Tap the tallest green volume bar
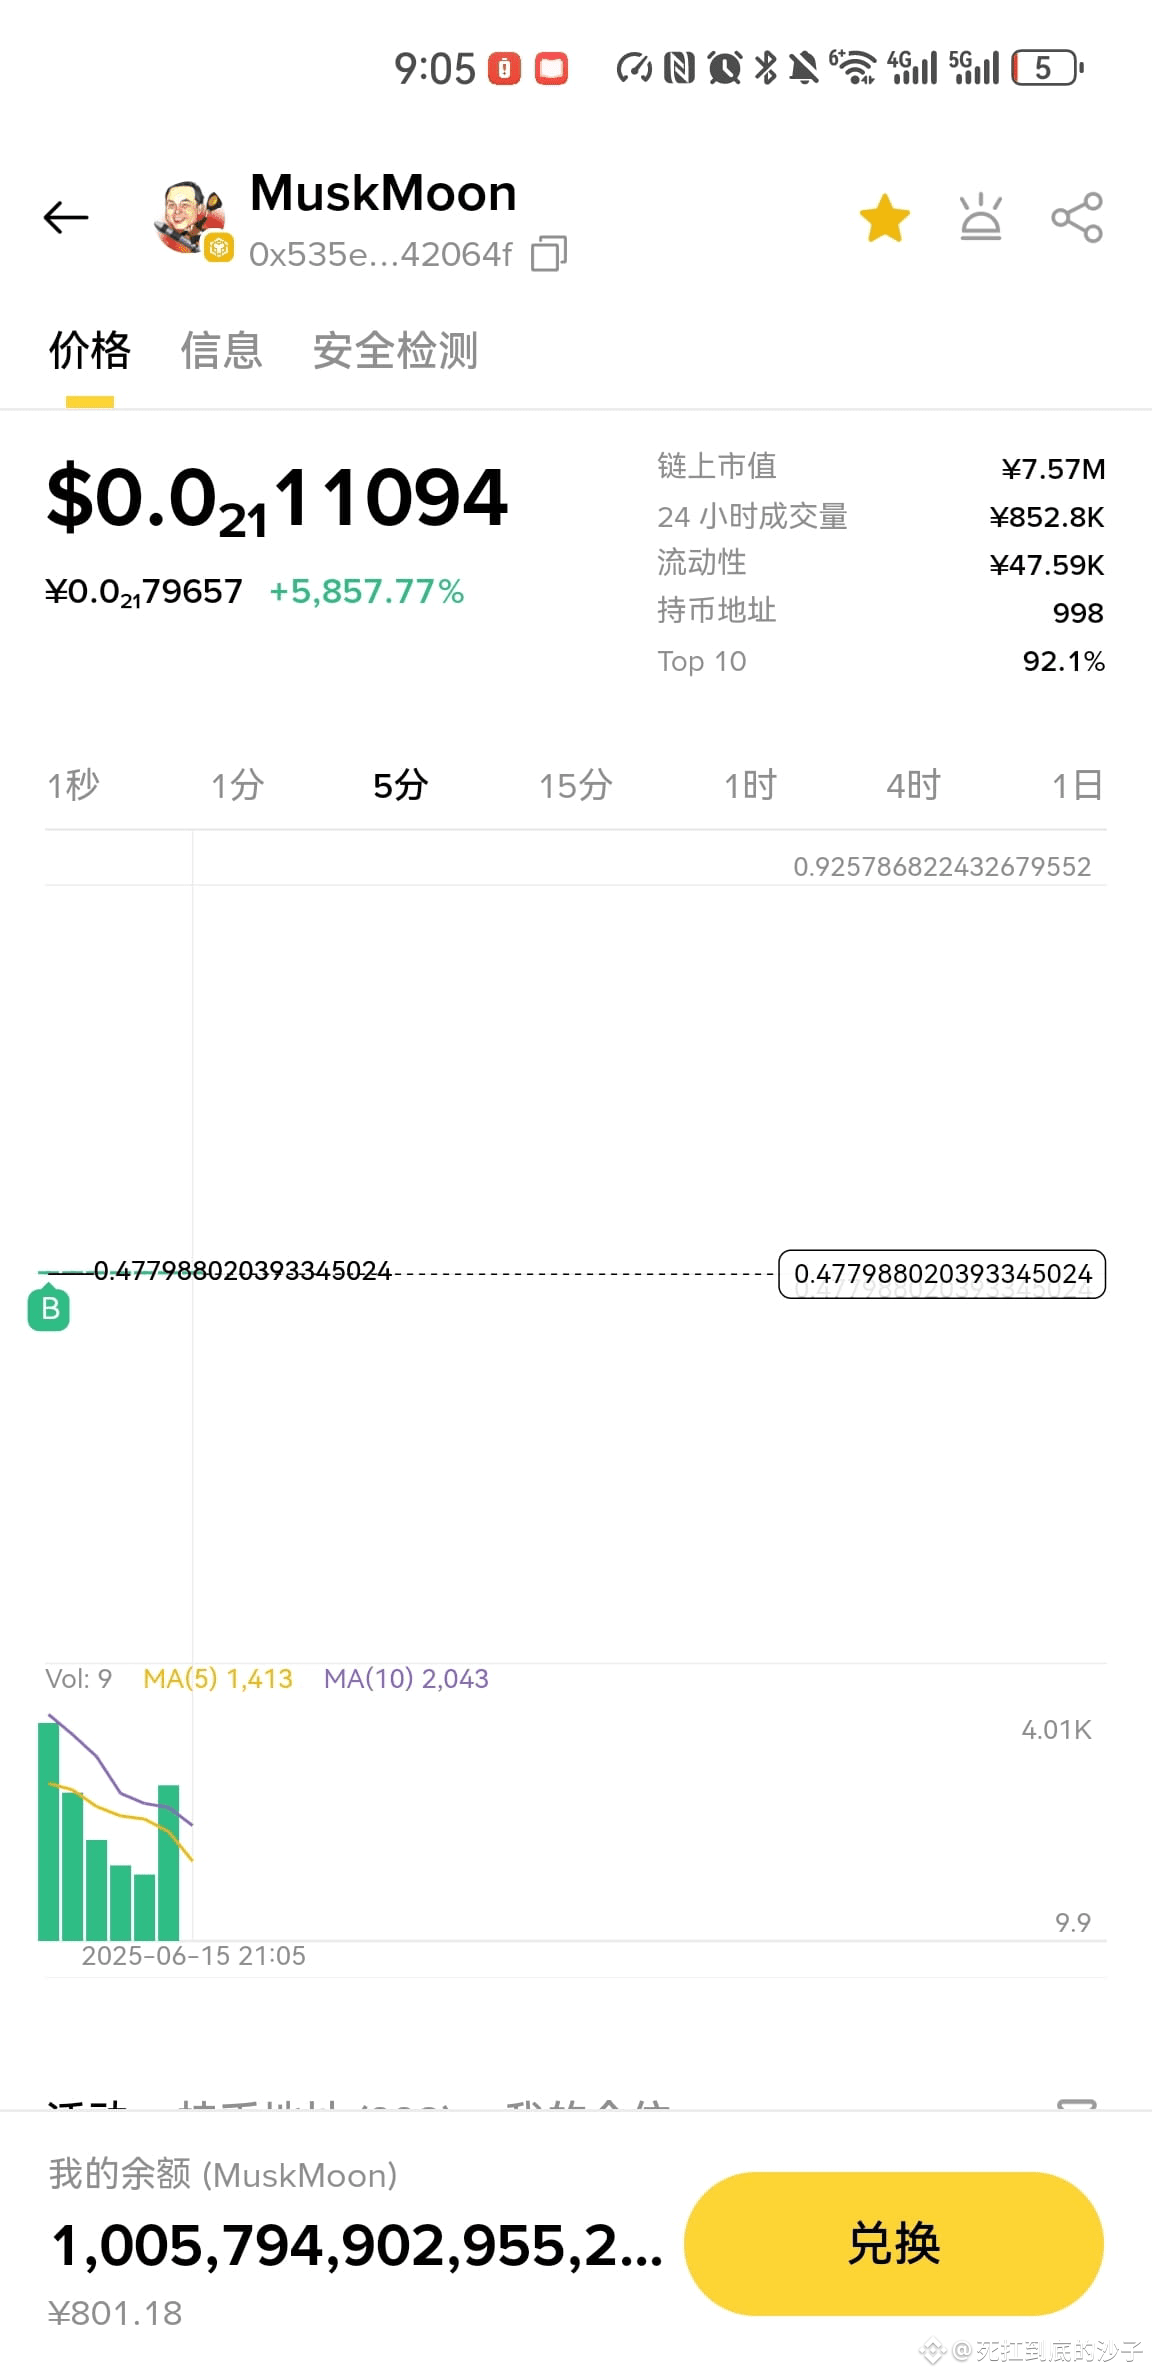Viewport: 1152px width, 2376px height. (49, 1831)
